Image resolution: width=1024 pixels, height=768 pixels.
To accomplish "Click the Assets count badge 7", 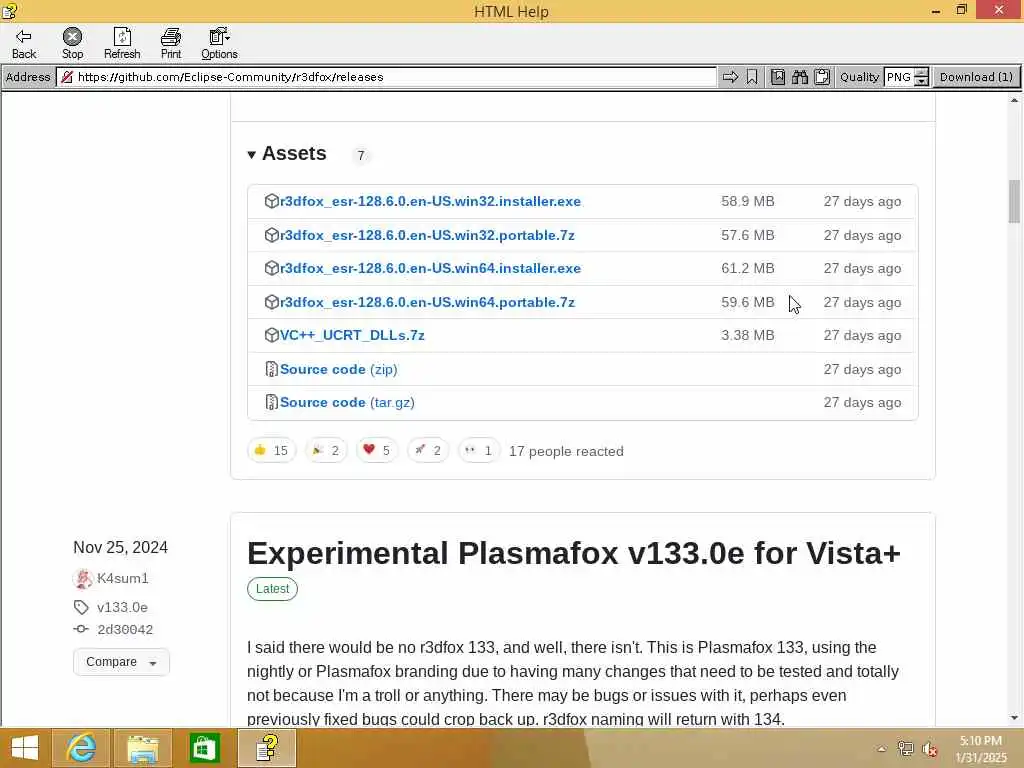I will click(360, 155).
